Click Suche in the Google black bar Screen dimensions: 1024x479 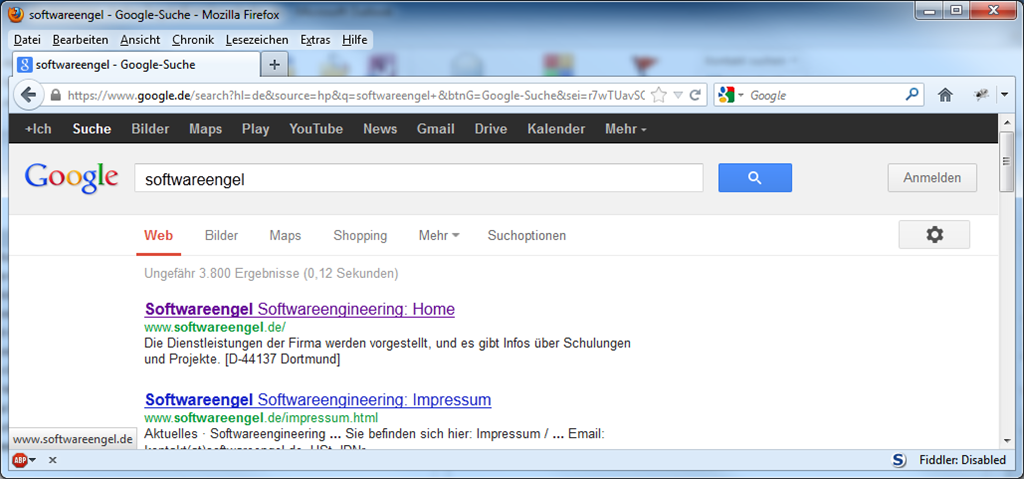coord(91,129)
